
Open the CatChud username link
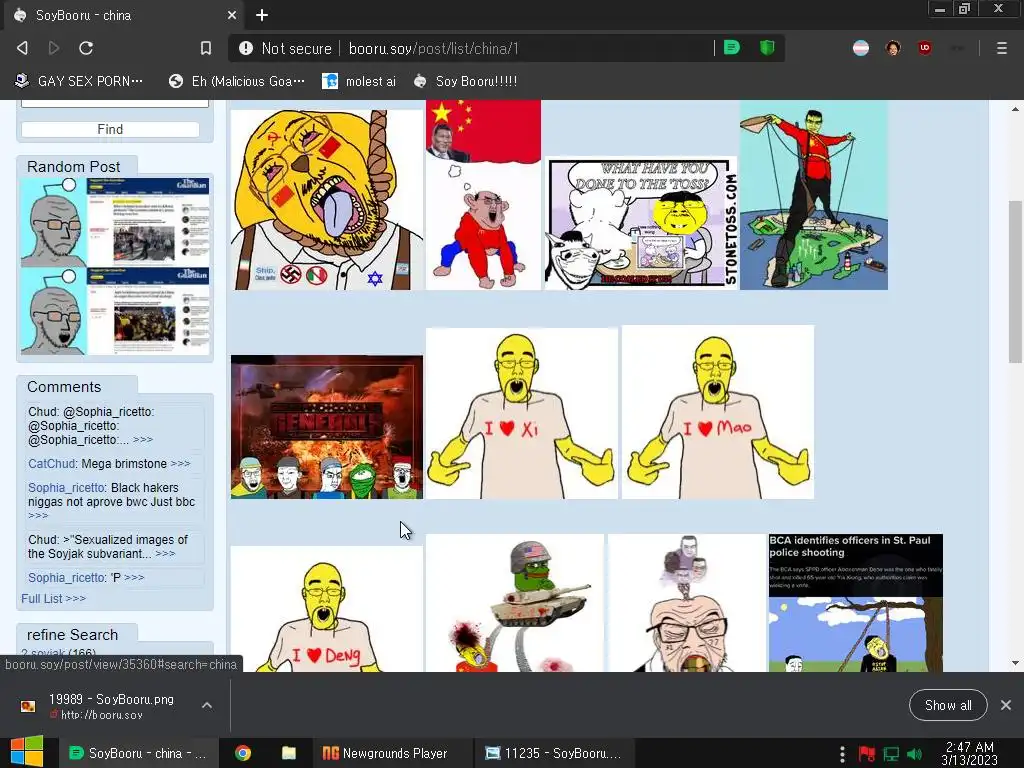click(52, 464)
